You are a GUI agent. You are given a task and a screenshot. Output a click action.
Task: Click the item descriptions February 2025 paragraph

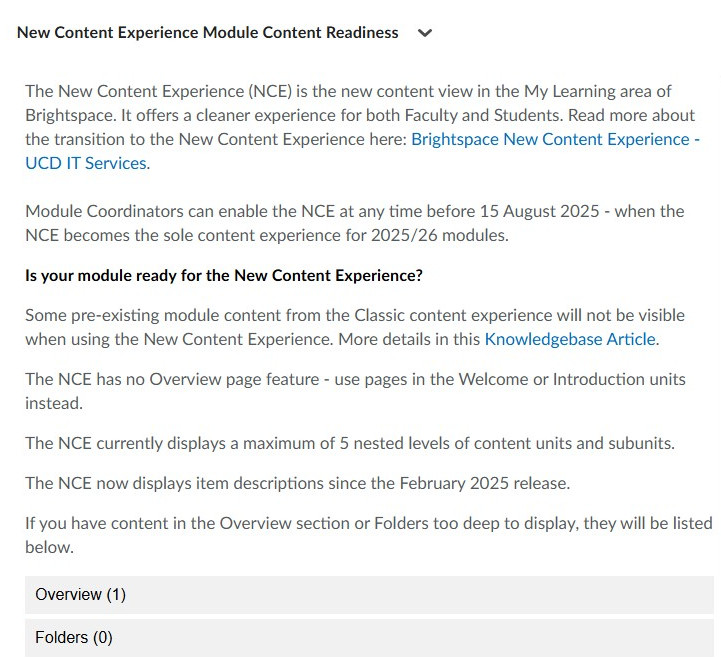(x=297, y=483)
